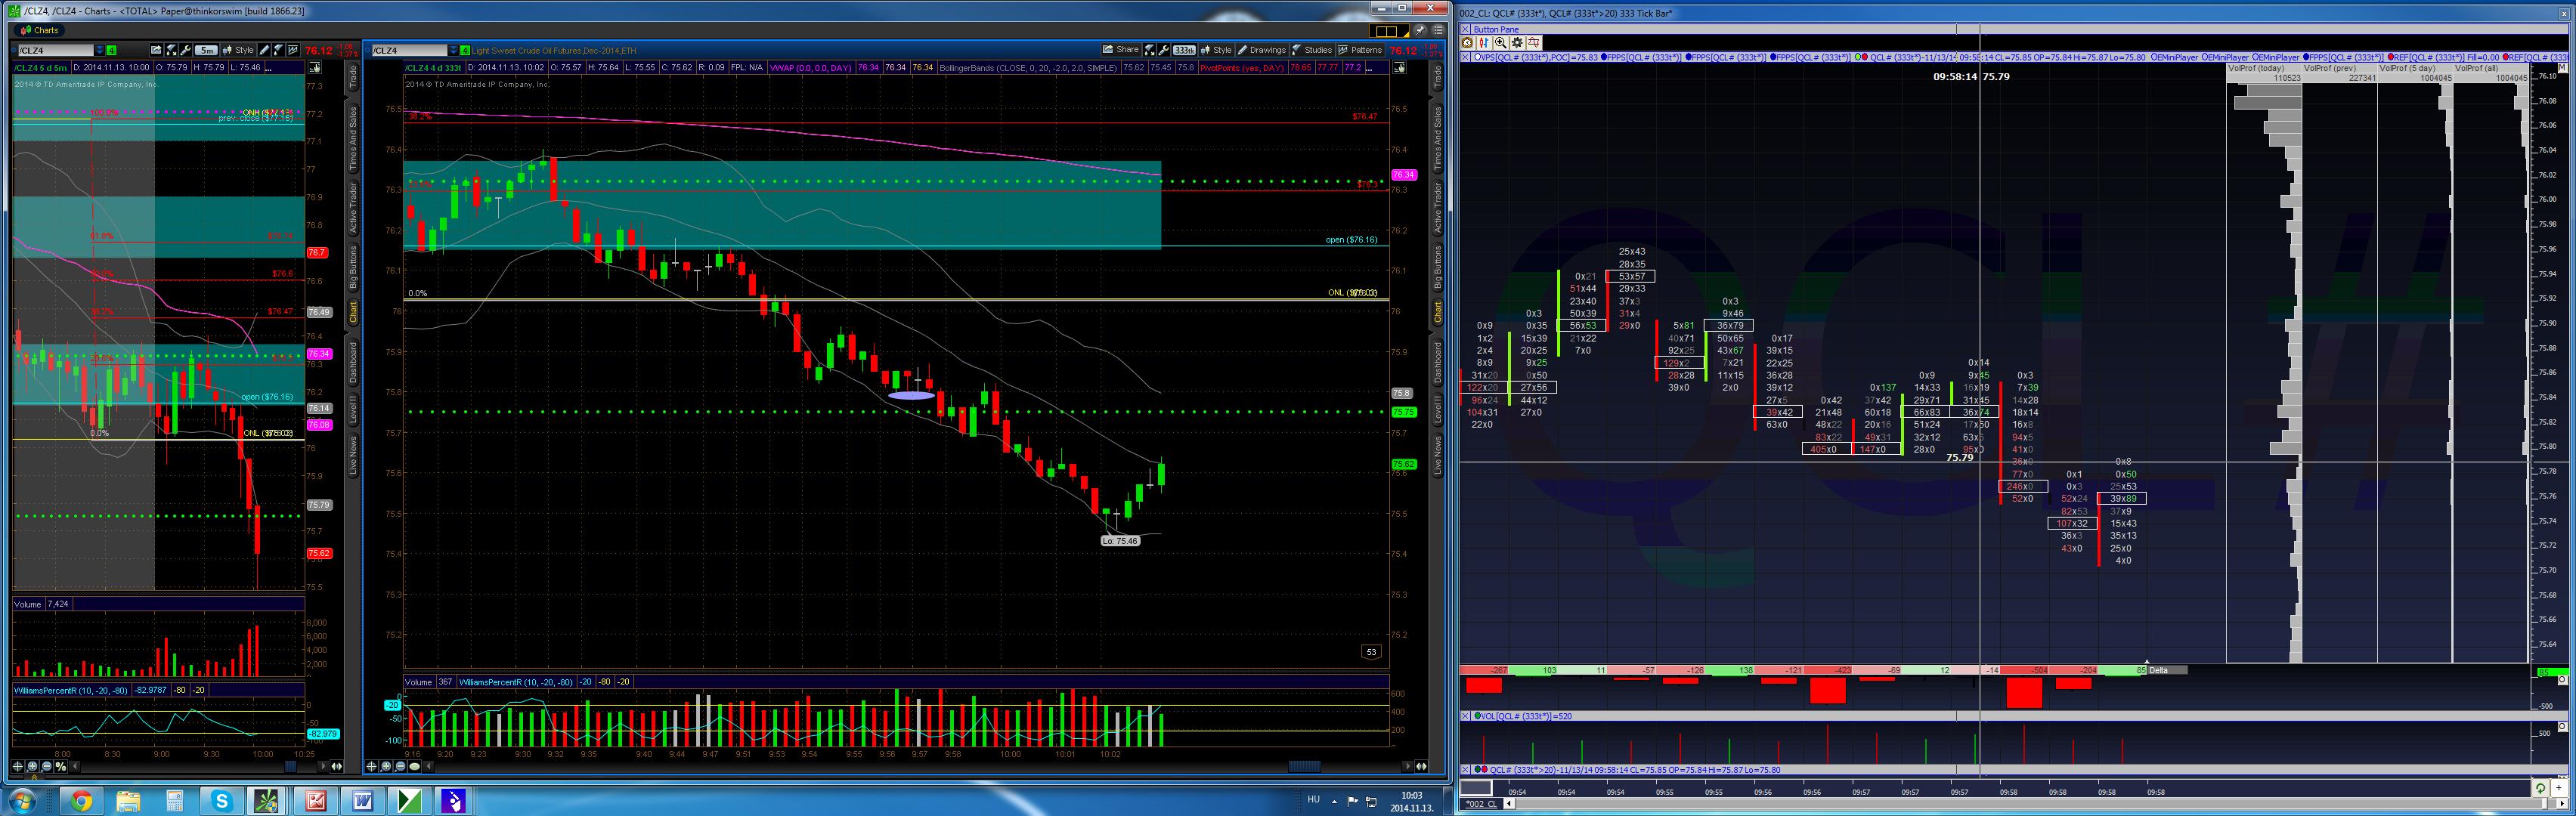
Task: Open Google Chrome from the taskbar
Action: (81, 801)
